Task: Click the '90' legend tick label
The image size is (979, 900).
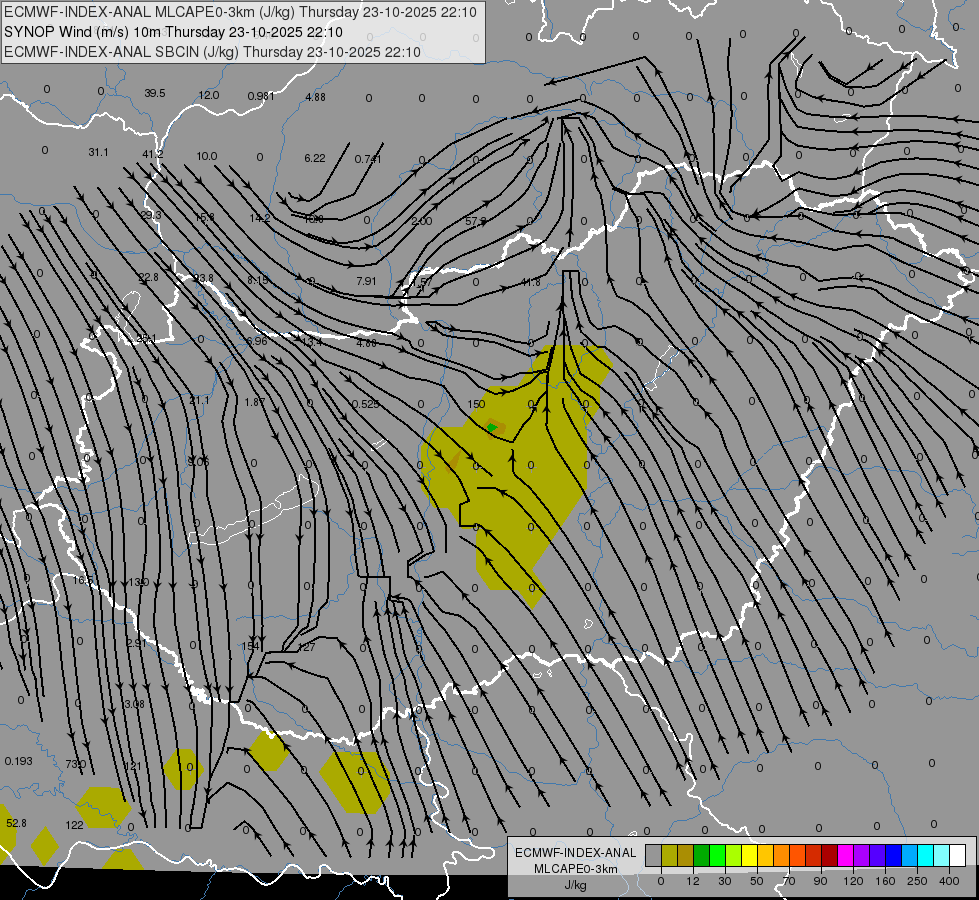Action: [x=820, y=881]
